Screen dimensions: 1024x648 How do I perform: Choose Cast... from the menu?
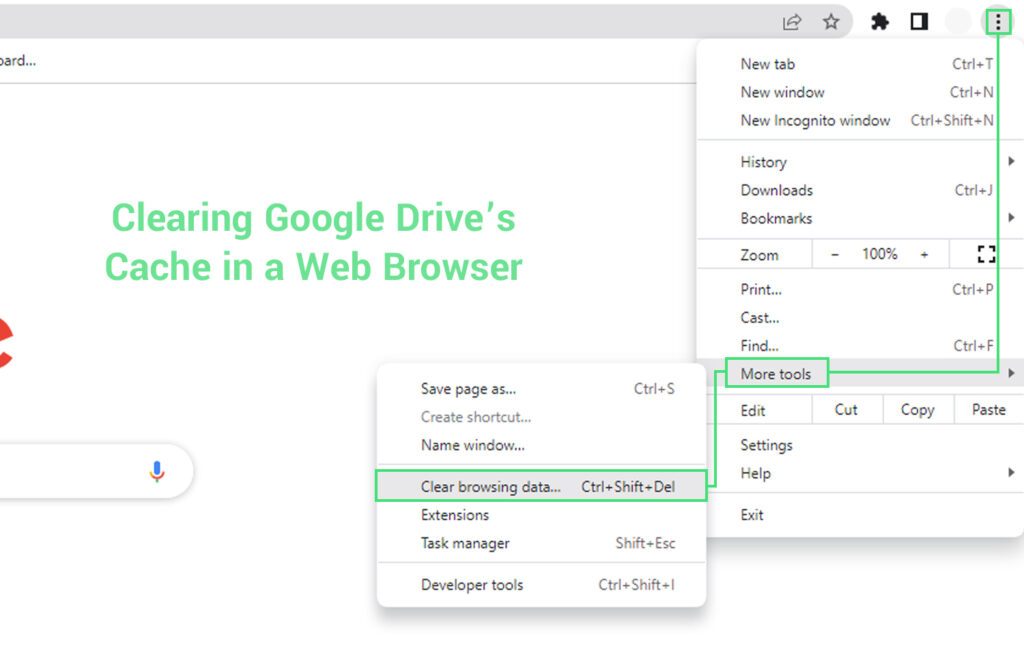pyautogui.click(x=860, y=317)
